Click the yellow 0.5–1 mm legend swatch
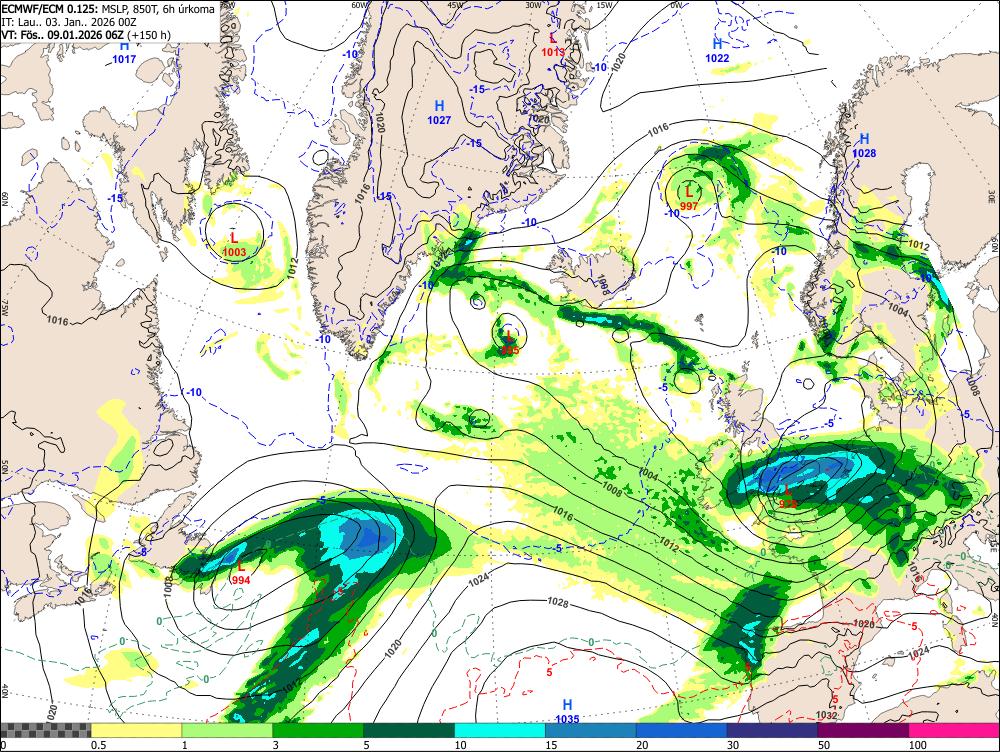 [x=136, y=730]
